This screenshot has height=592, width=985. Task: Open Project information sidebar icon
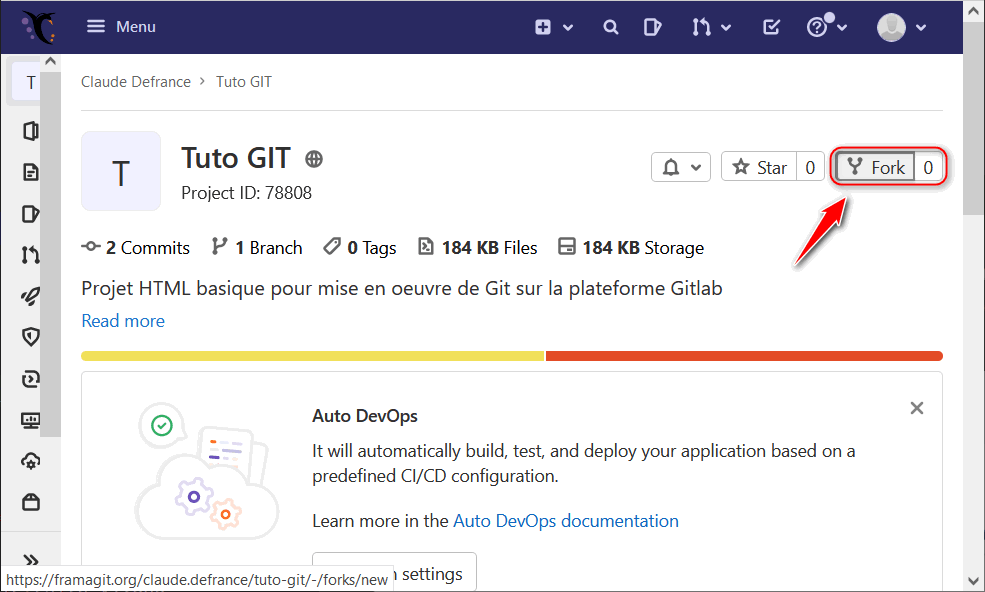30,131
